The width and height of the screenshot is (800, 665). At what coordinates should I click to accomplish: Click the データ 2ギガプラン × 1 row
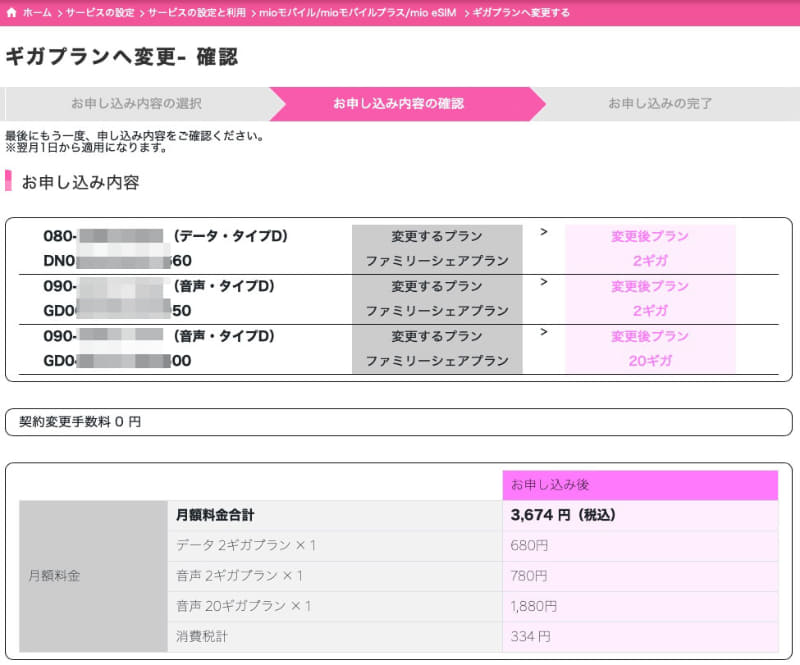pyautogui.click(x=246, y=546)
